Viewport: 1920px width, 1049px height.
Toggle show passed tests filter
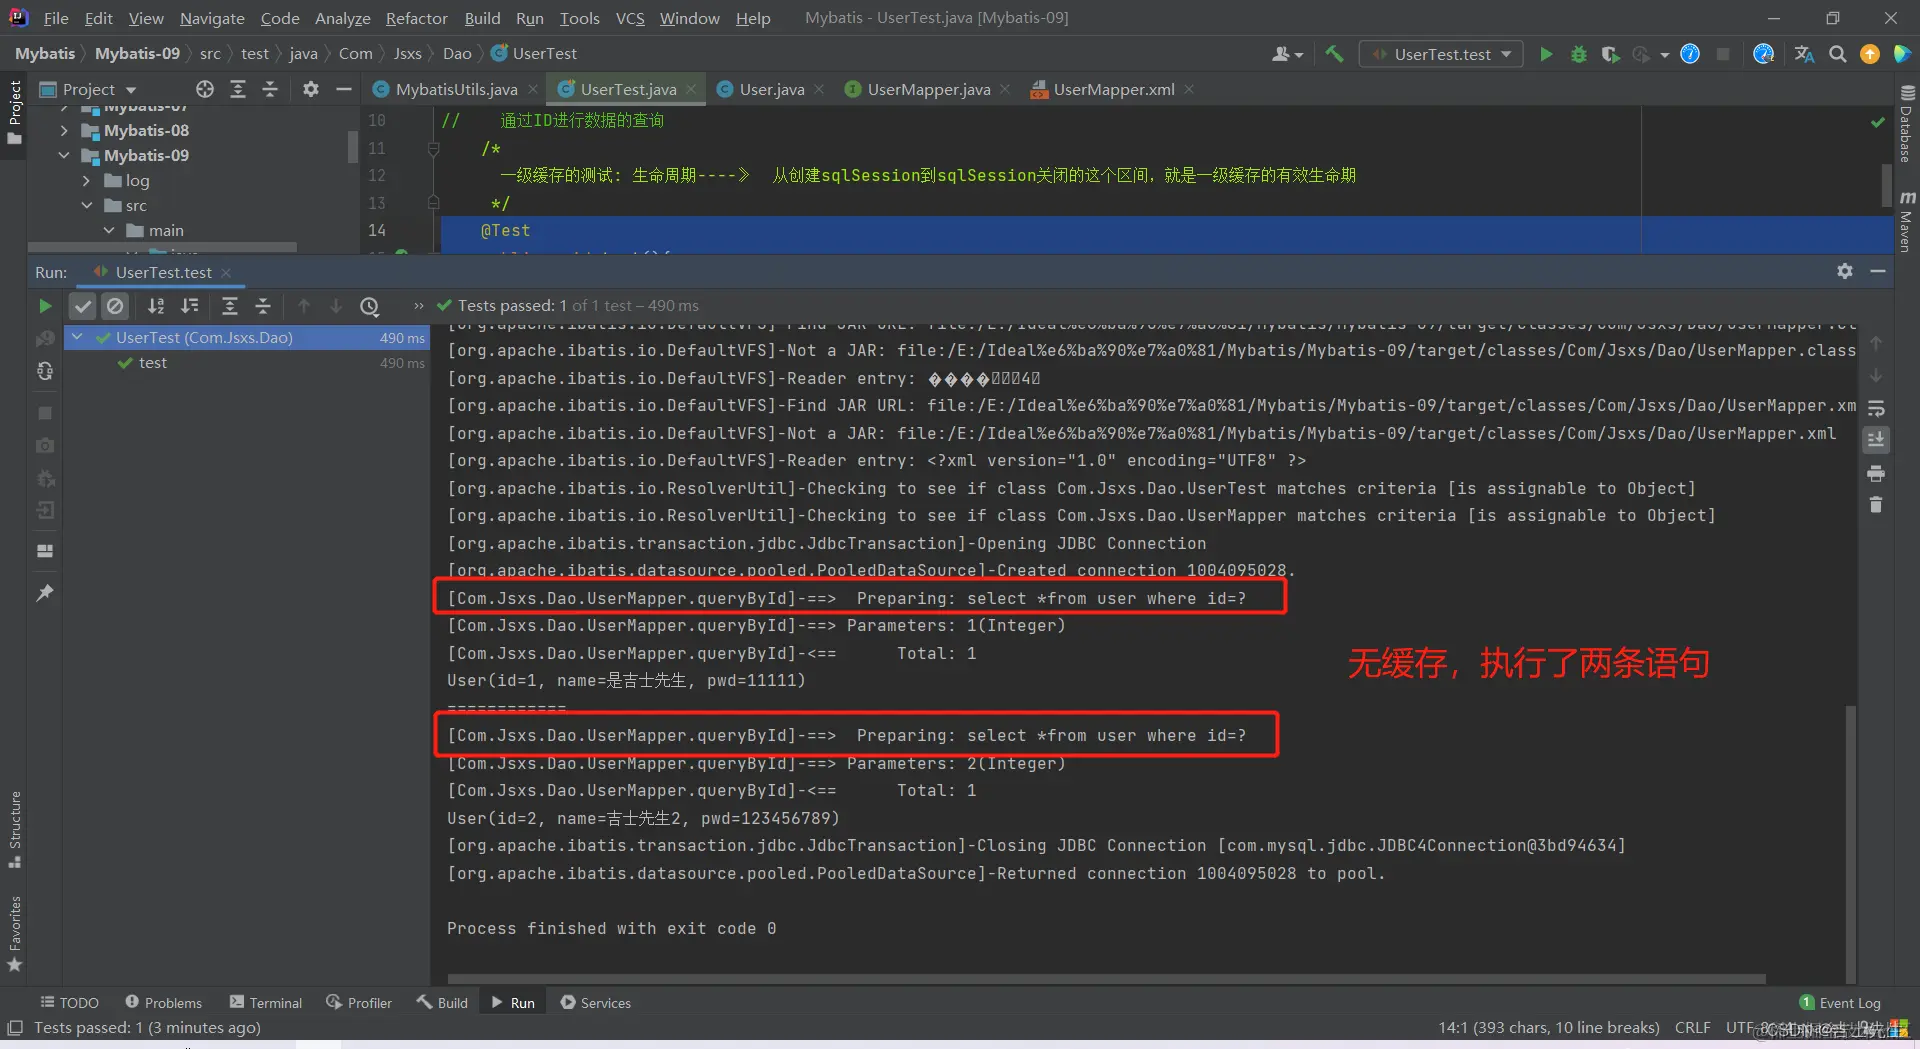click(x=83, y=306)
